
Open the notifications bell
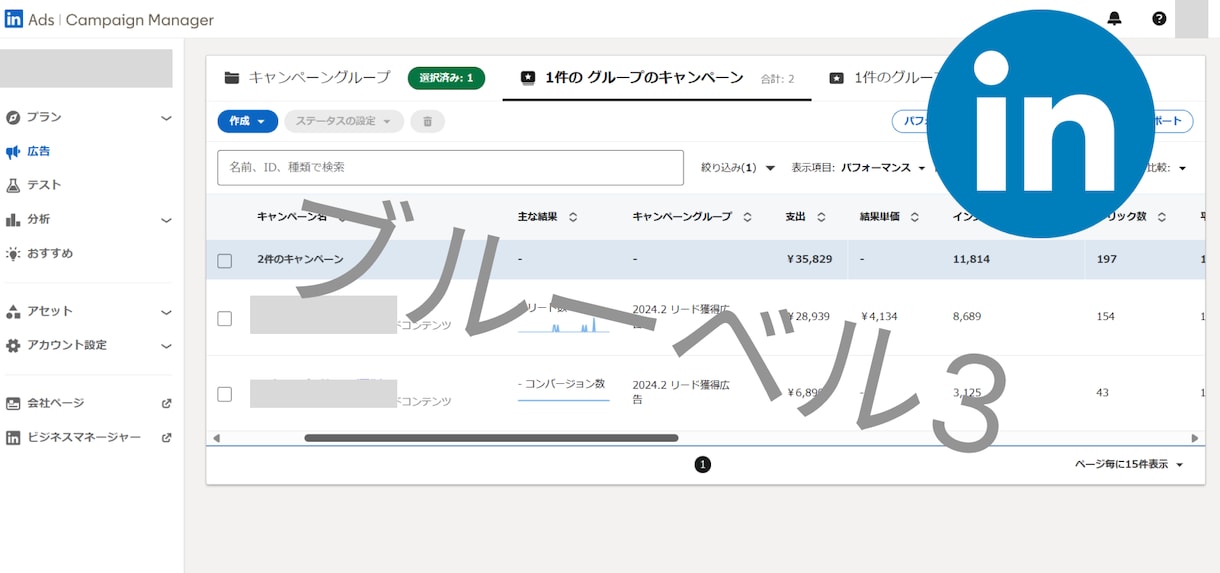pyautogui.click(x=1115, y=18)
